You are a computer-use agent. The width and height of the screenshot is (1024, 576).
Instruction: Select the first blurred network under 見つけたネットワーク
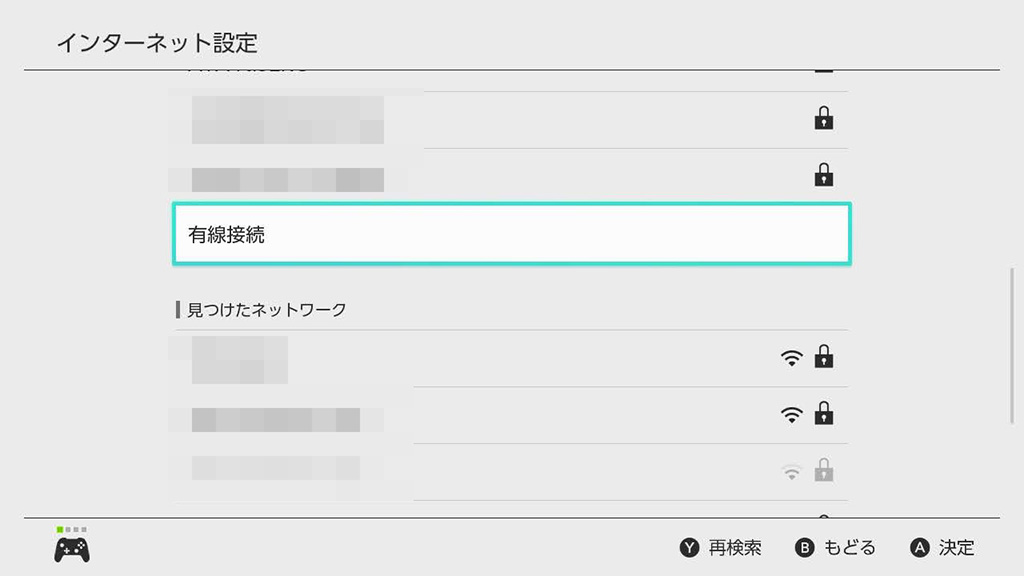(510, 359)
